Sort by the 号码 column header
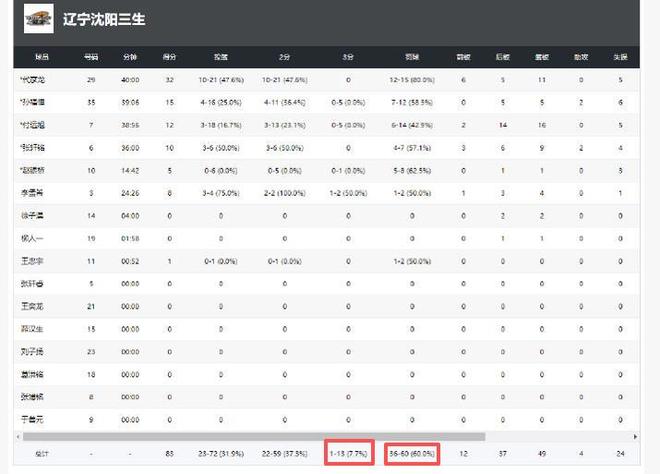 [91, 58]
